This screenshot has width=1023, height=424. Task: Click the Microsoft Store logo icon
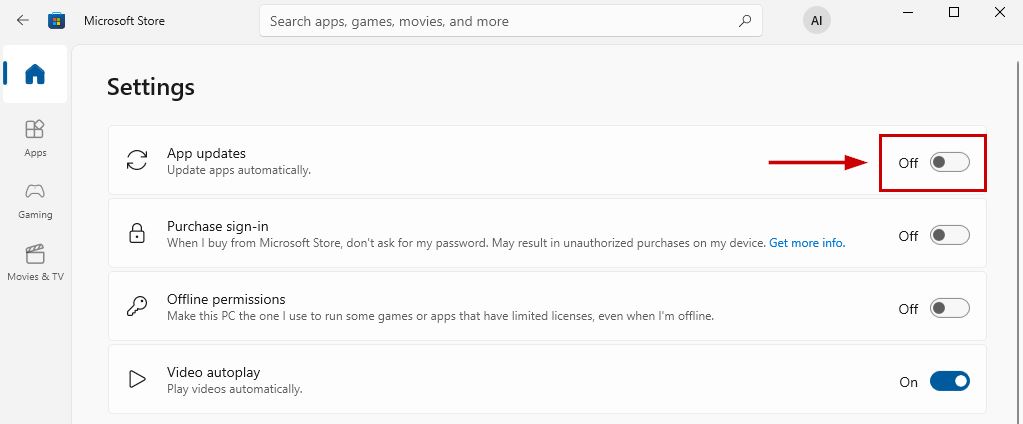(x=57, y=20)
